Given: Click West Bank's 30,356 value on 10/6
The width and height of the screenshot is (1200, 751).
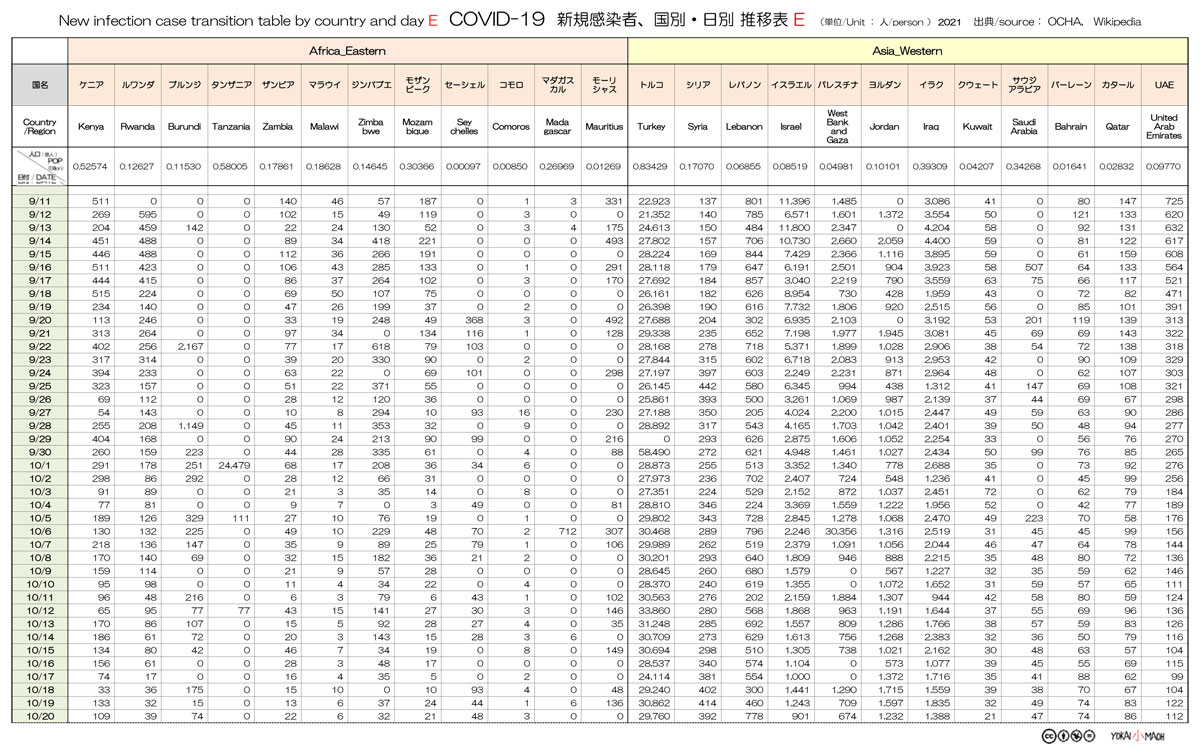Looking at the screenshot, I should pyautogui.click(x=840, y=530).
